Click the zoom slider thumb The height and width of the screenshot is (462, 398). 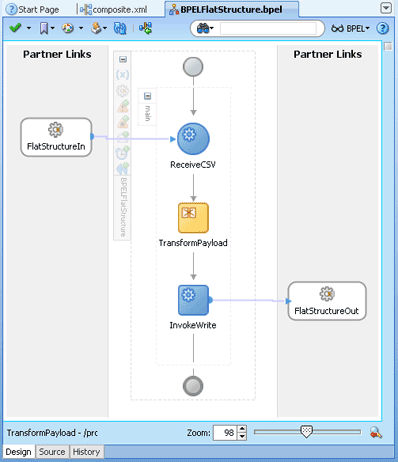306,432
